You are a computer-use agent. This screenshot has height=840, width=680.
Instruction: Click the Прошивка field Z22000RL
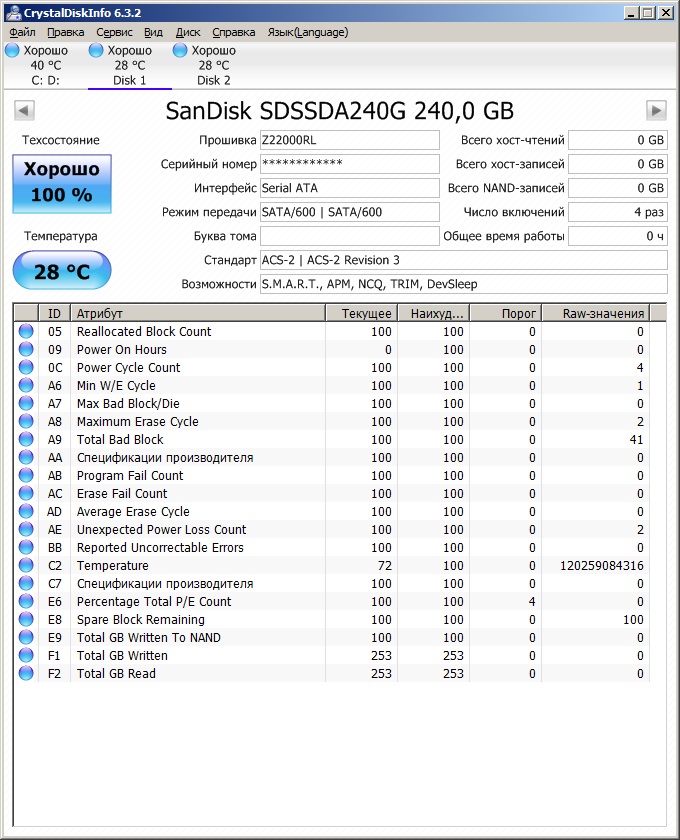[349, 140]
